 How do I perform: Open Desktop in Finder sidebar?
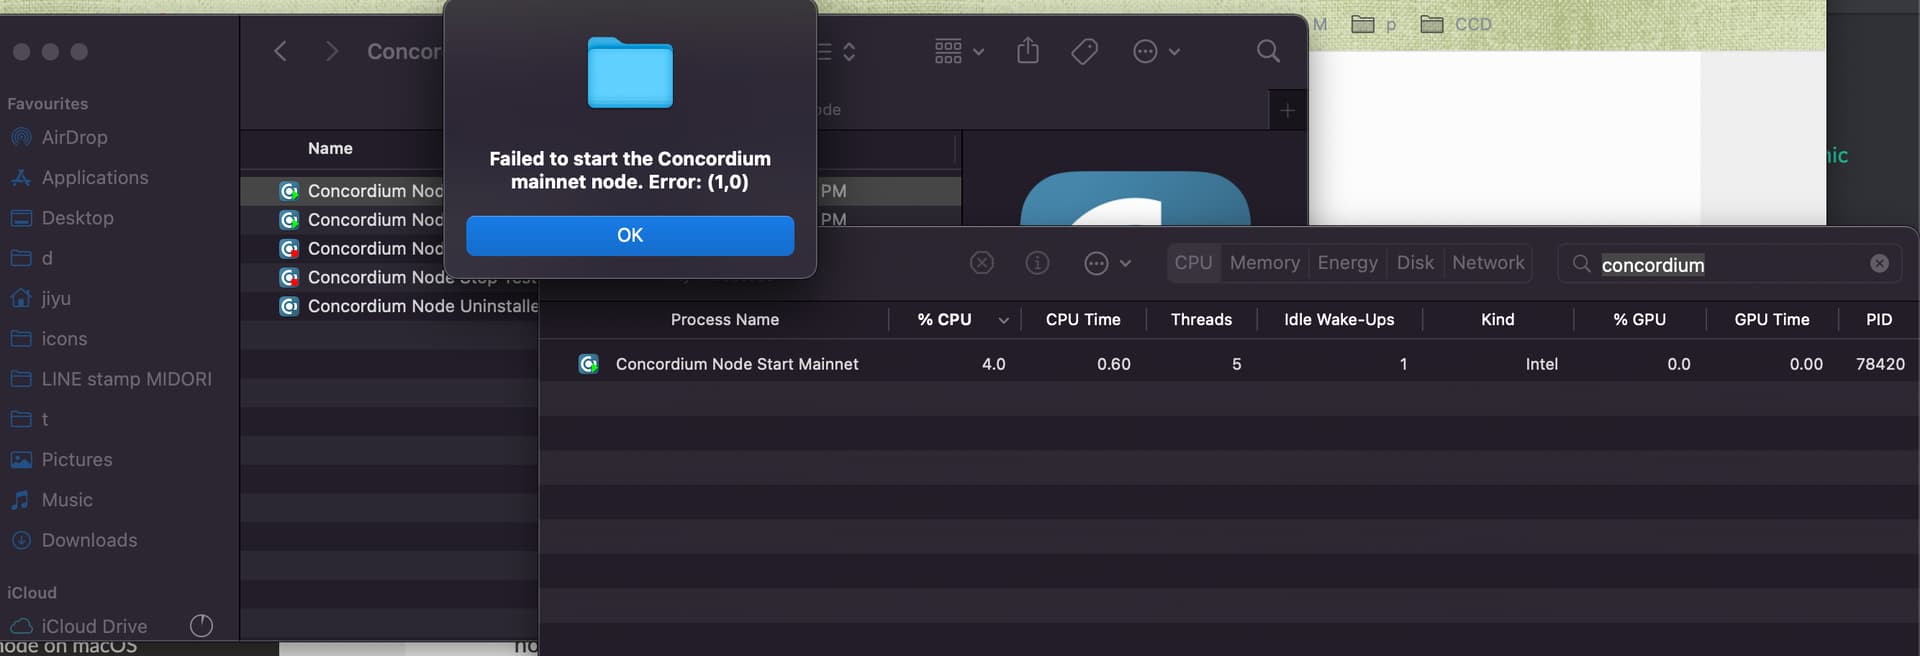tap(63, 218)
